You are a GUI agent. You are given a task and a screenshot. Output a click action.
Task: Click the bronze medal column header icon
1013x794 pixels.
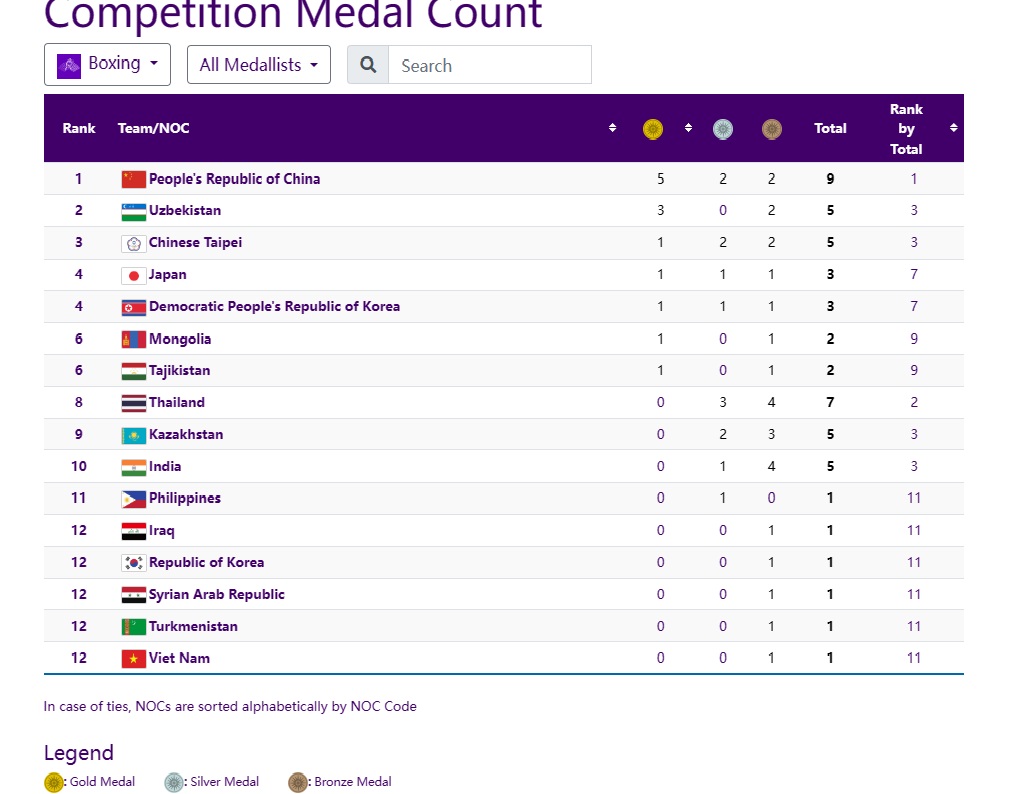click(771, 129)
